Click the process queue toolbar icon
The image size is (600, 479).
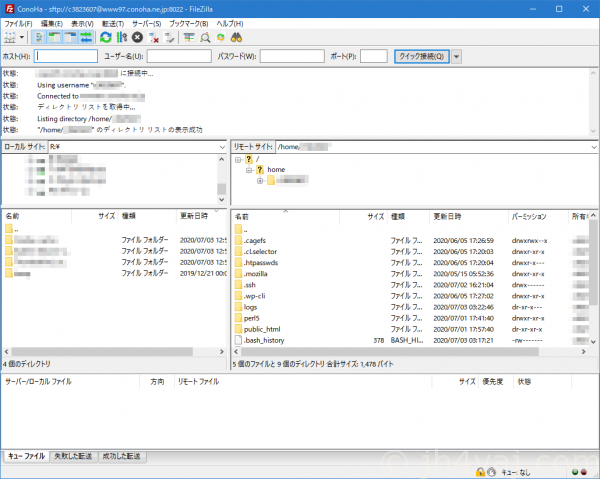tap(121, 37)
